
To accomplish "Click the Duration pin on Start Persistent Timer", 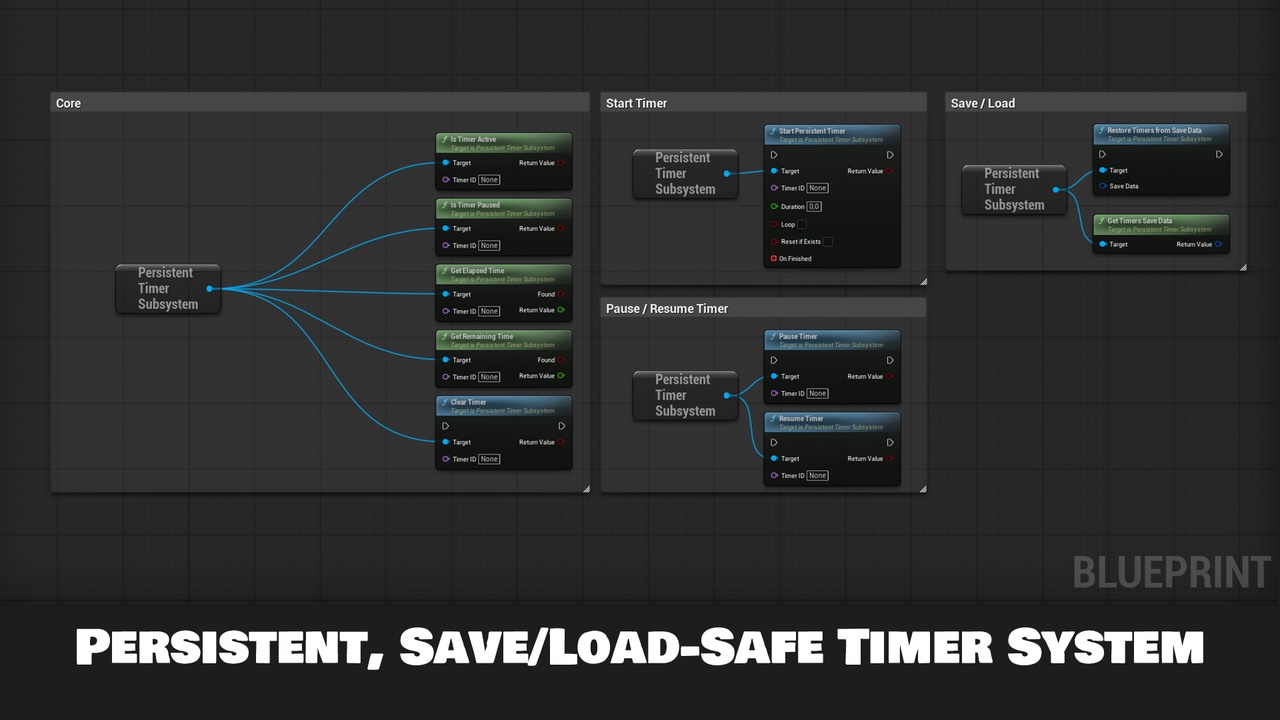I will (x=774, y=206).
